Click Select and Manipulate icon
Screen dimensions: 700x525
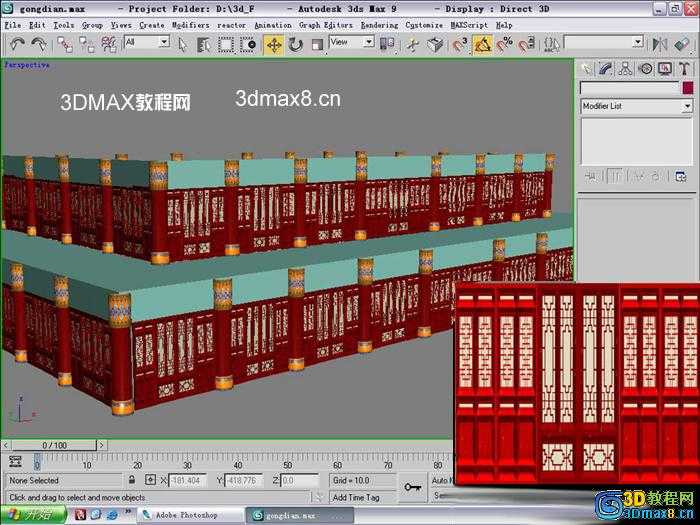coord(412,45)
